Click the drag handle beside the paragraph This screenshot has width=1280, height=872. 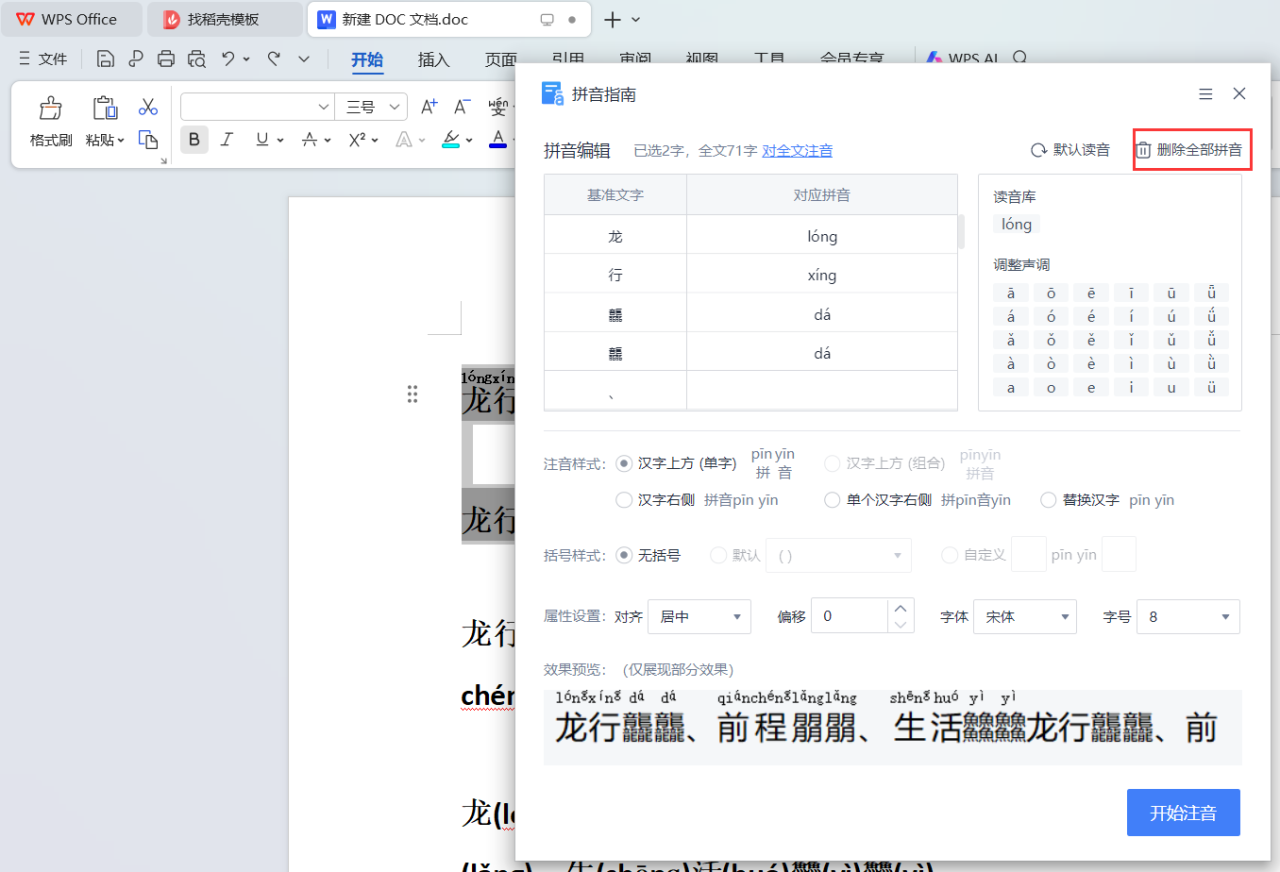(x=412, y=394)
